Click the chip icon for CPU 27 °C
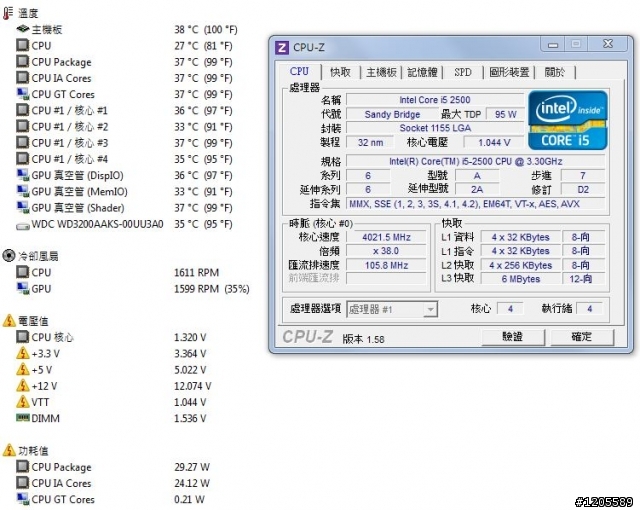 click(x=22, y=45)
